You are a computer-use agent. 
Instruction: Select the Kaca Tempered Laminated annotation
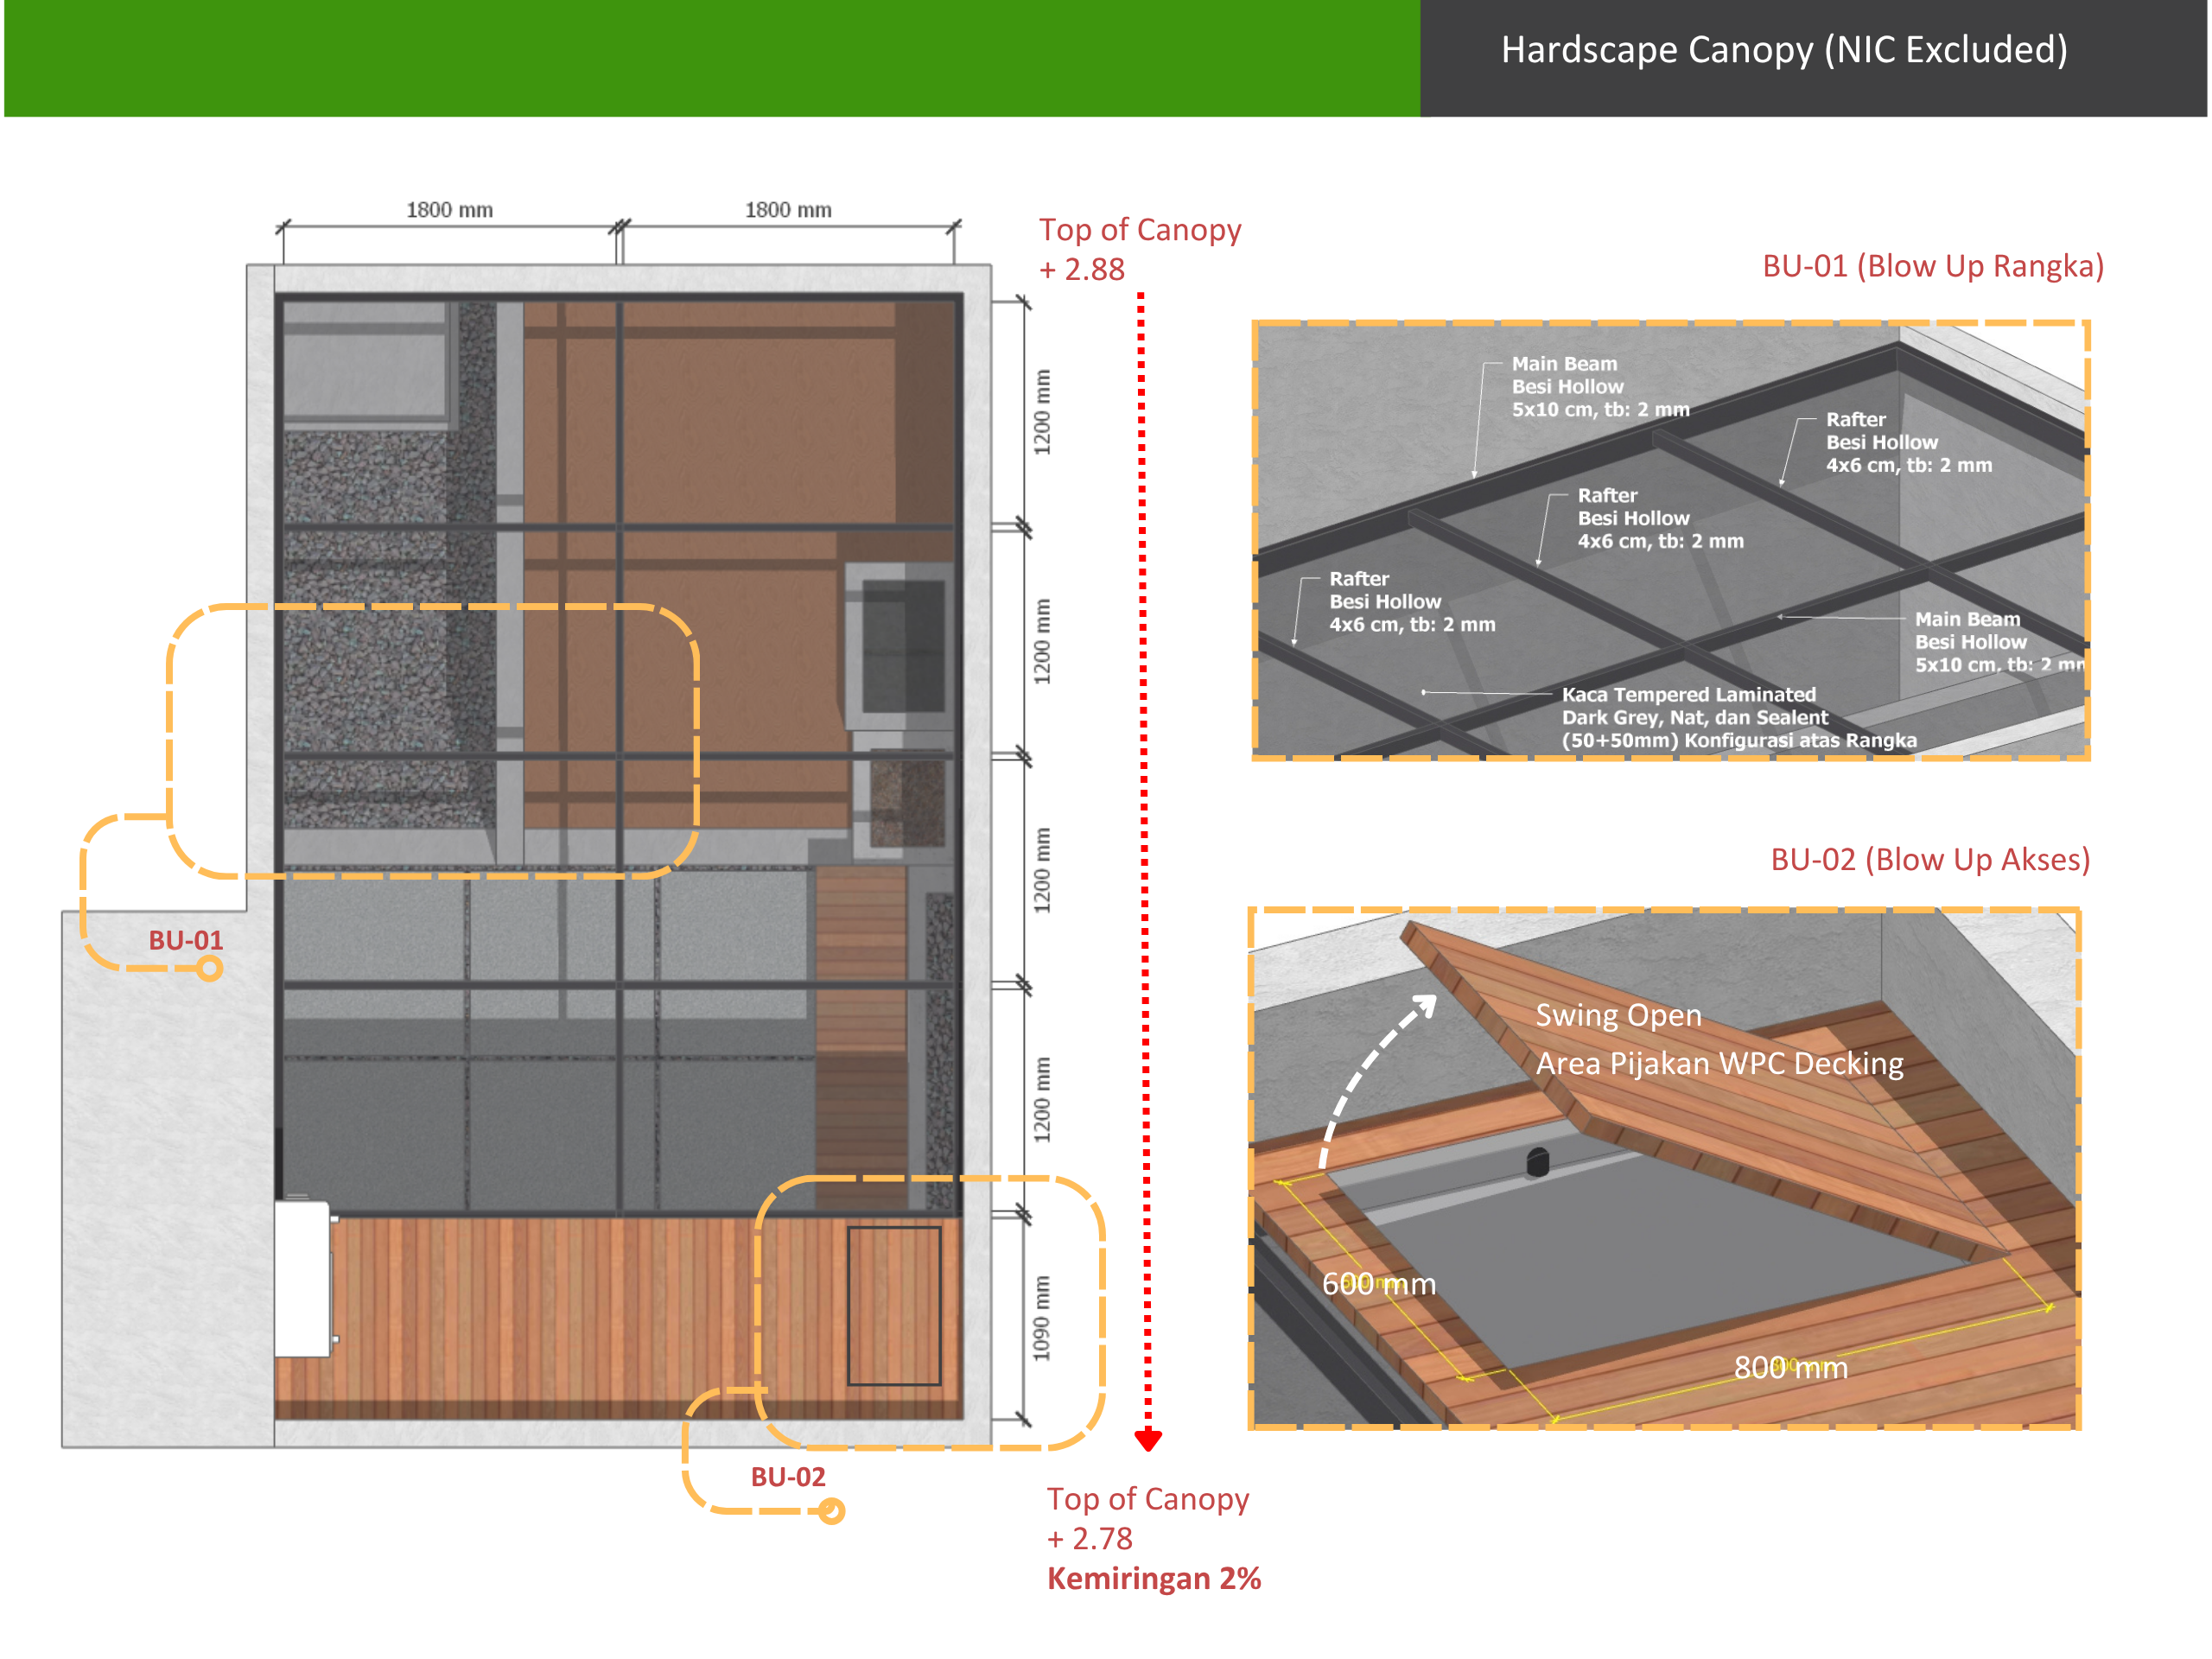point(1739,717)
